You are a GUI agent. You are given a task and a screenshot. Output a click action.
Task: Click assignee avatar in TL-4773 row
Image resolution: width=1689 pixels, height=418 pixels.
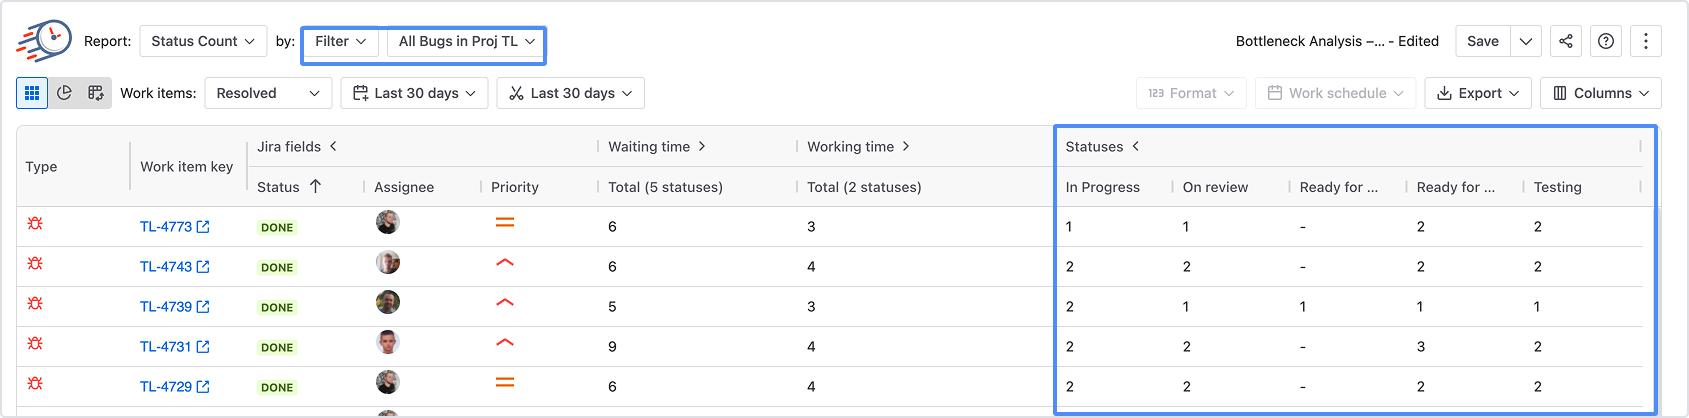click(388, 222)
